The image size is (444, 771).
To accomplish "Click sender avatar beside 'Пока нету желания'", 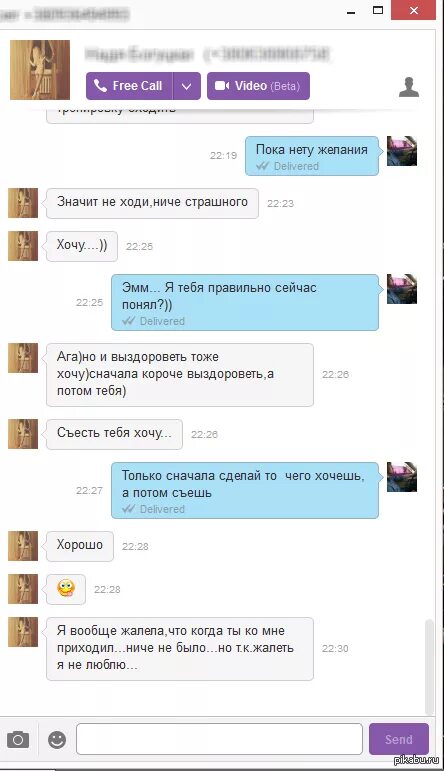I will 402,151.
